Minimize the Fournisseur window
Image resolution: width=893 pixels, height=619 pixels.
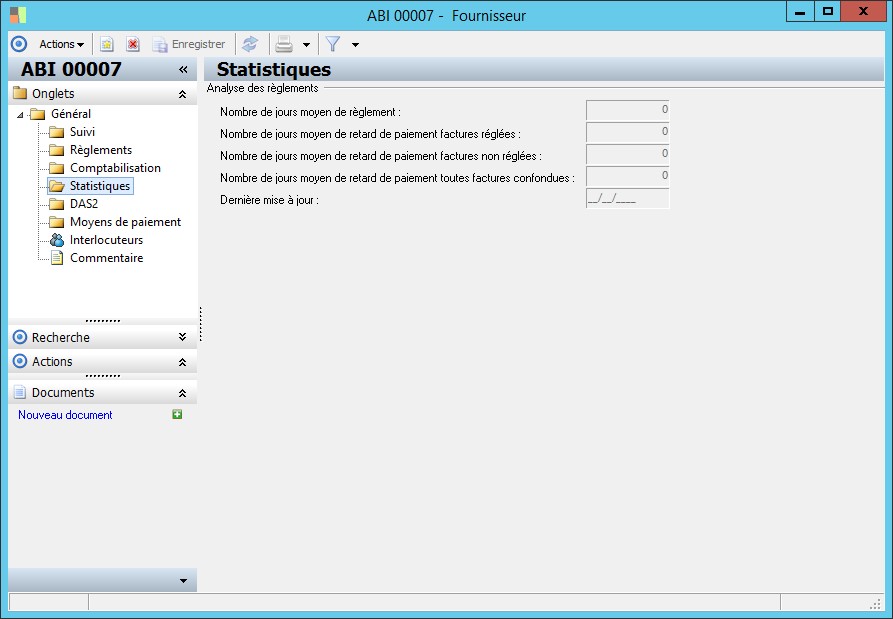(800, 12)
